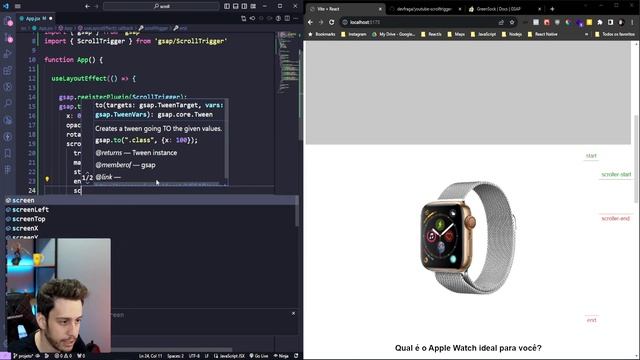
Task: Select the 'screenTop' autocomplete suggestion
Action: point(150,219)
